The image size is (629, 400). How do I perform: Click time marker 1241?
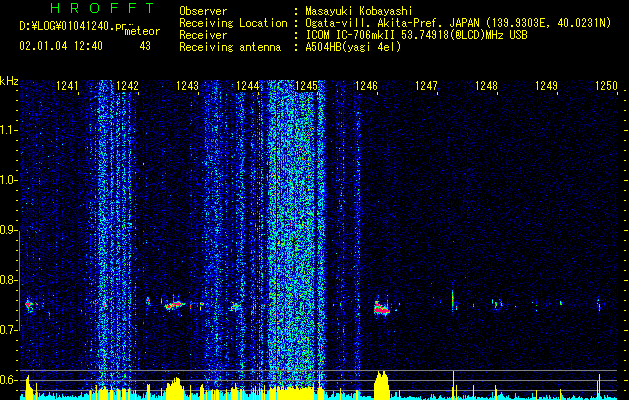click(67, 86)
